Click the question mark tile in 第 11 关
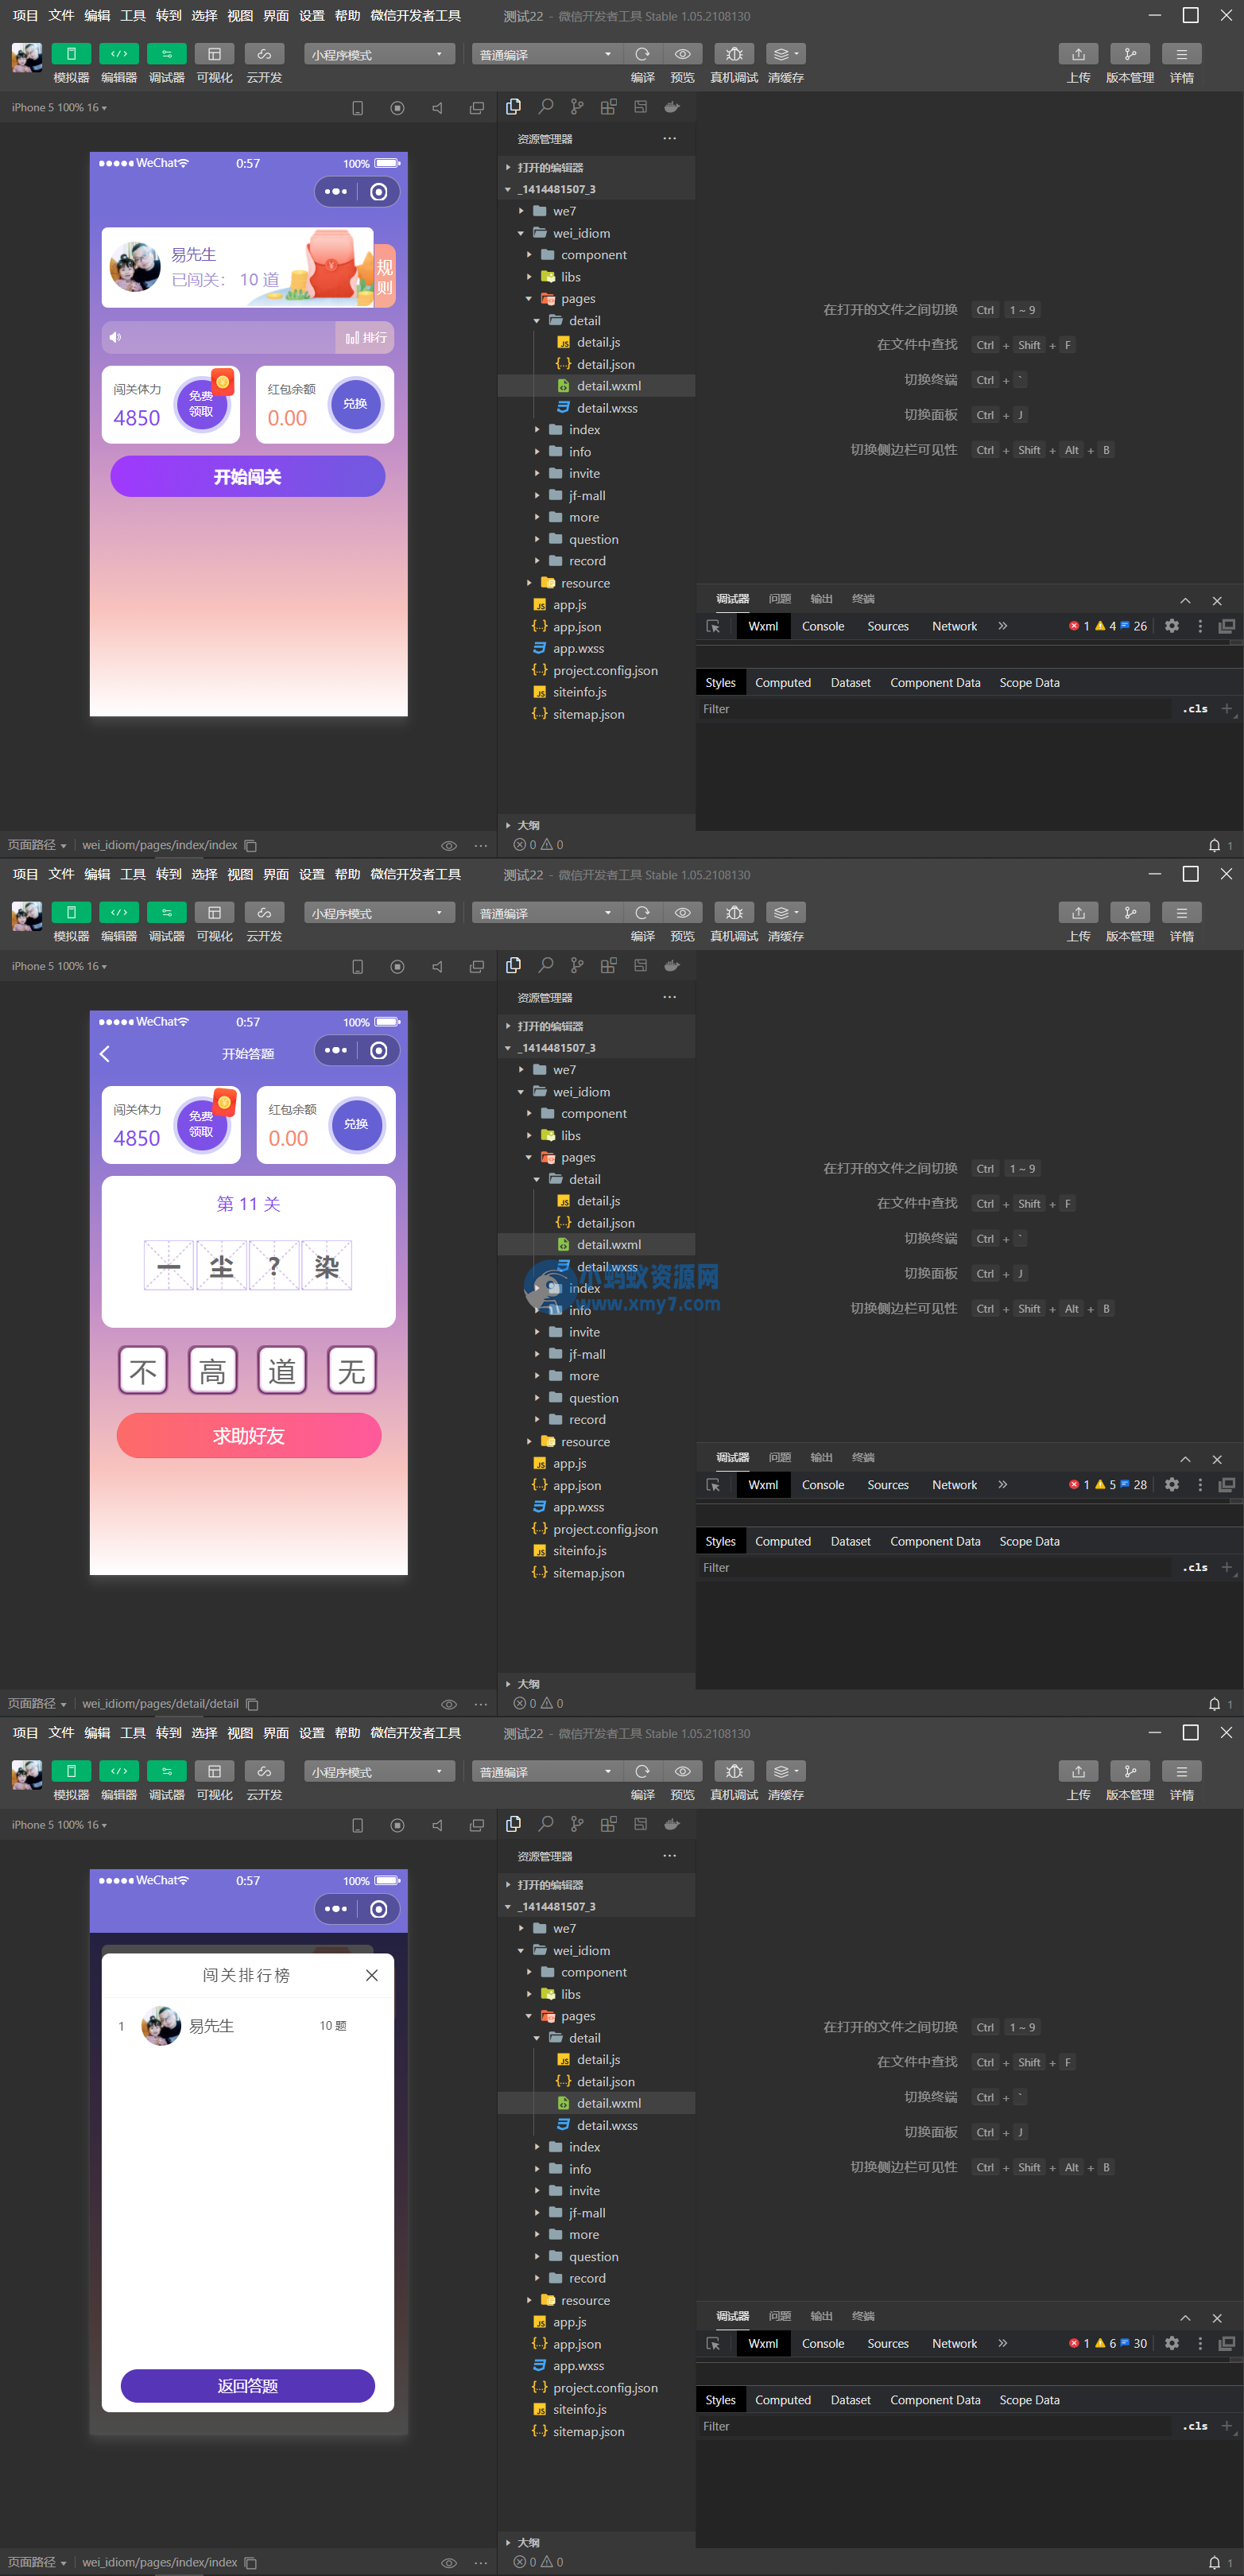This screenshot has height=2576, width=1244. click(274, 1266)
